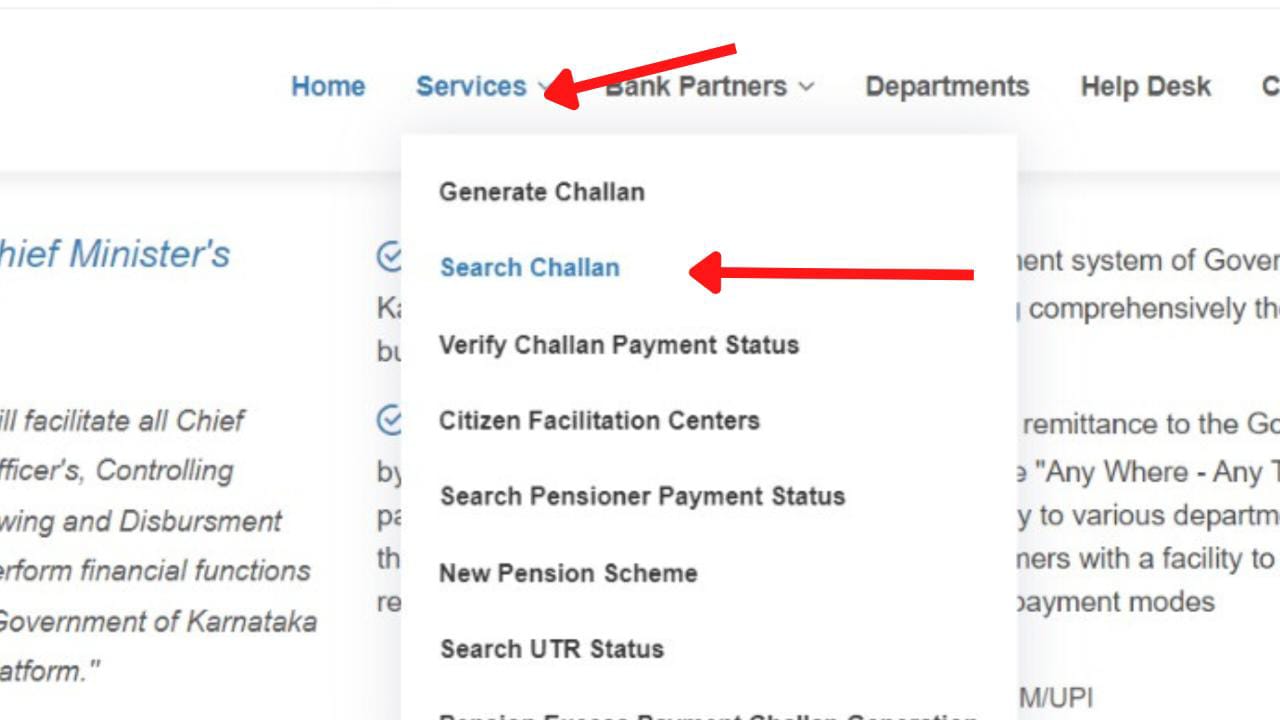Select Generate Challan from the menu
Screen dimensions: 1280x720
click(x=542, y=192)
